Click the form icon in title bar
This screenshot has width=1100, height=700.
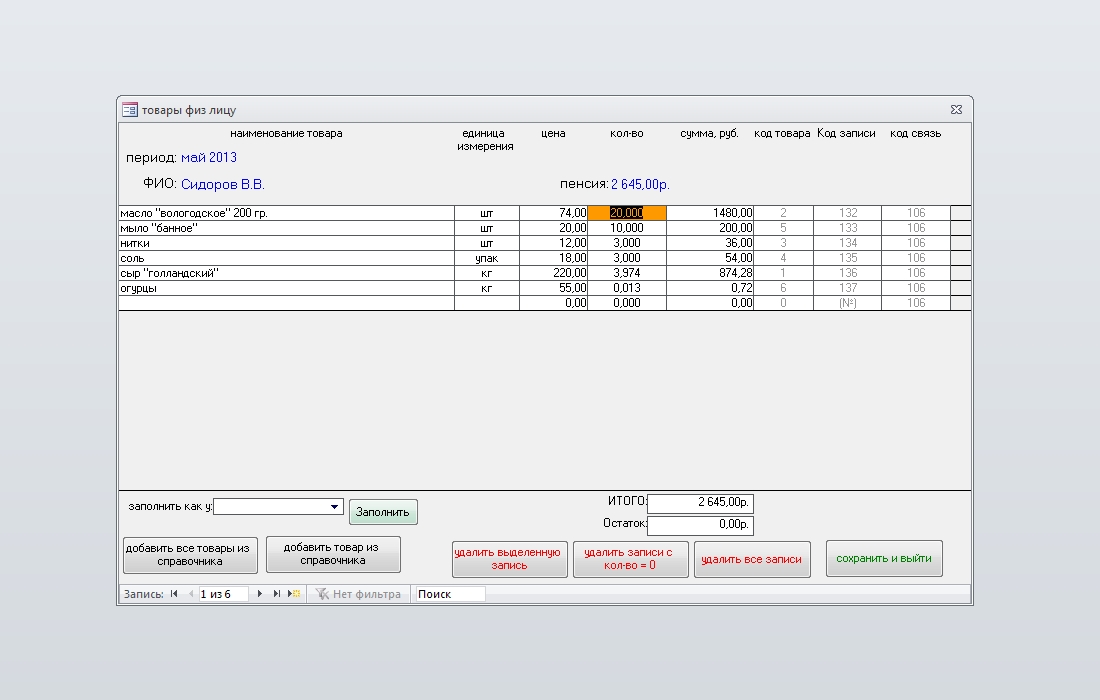pyautogui.click(x=130, y=110)
